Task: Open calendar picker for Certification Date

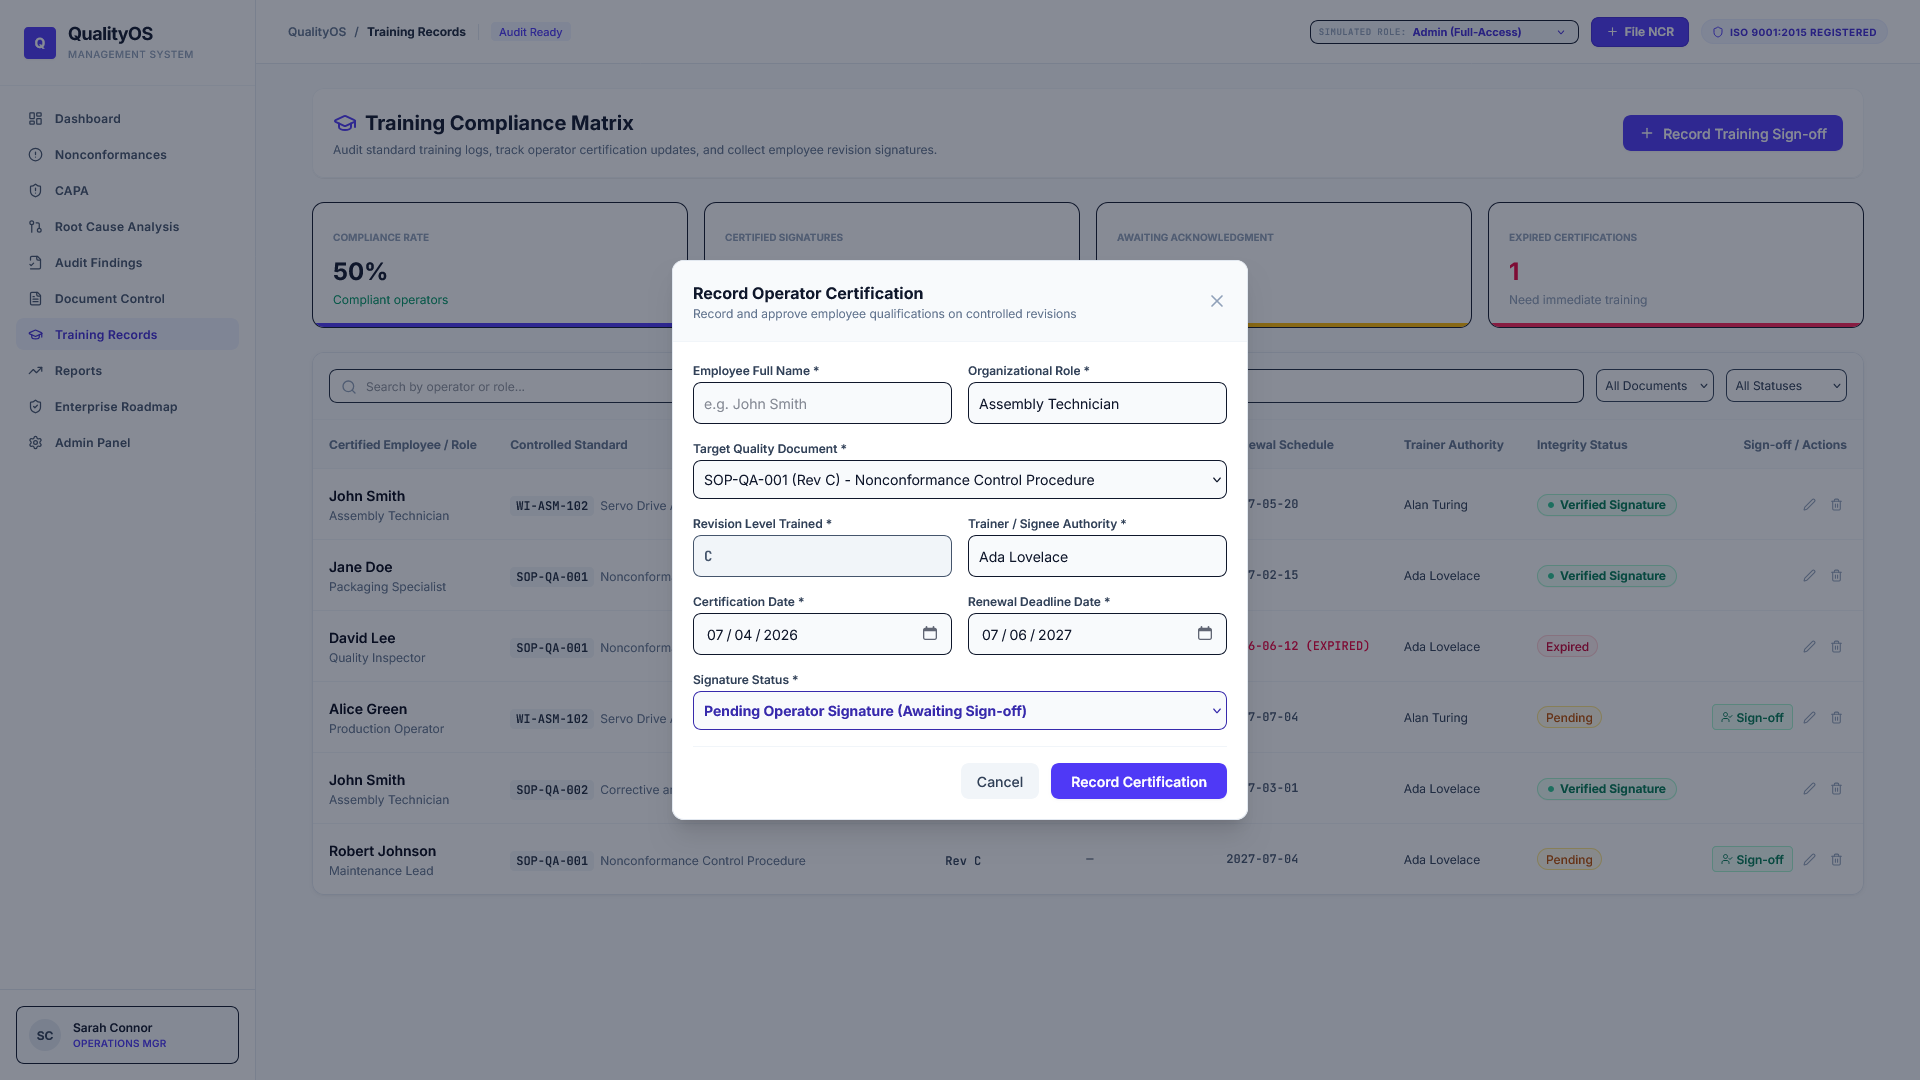Action: point(930,634)
